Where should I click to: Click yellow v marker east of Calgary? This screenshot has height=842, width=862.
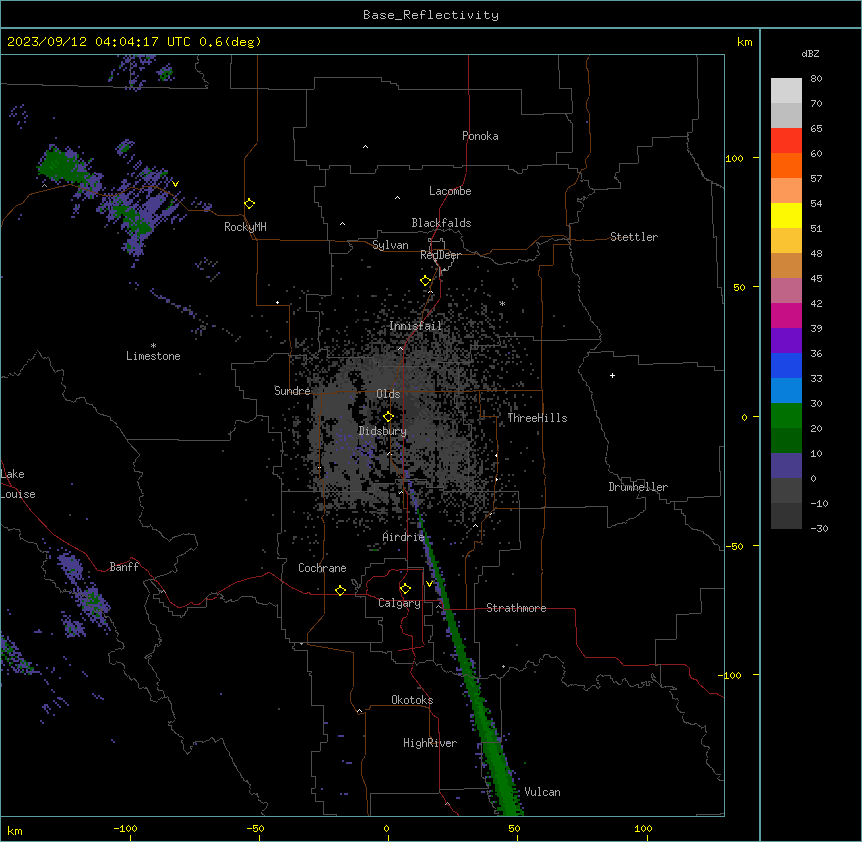tap(429, 583)
